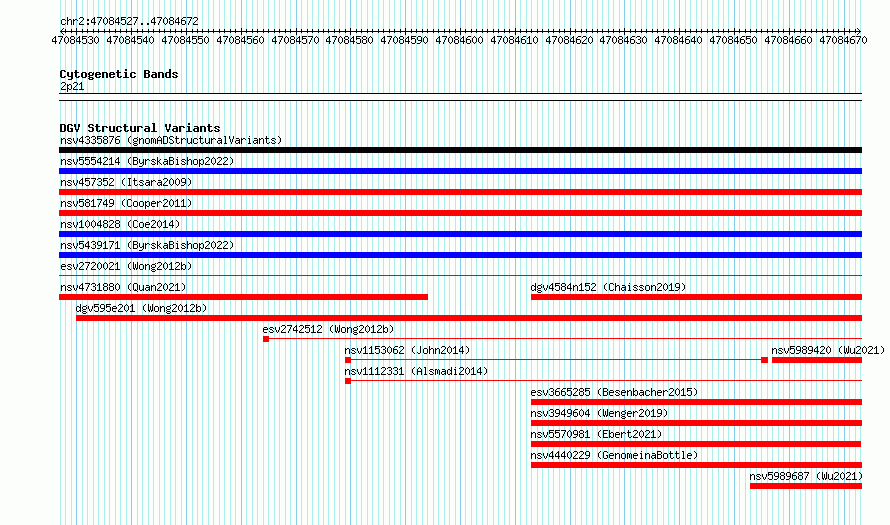890x525 pixels.
Task: Click ruler position 47084570
Action: (295, 40)
